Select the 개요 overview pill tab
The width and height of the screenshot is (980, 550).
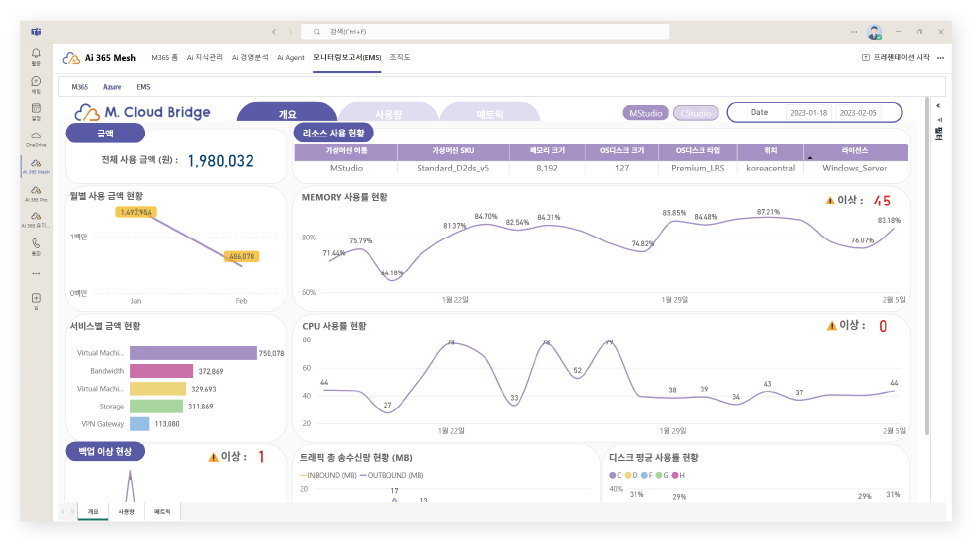tap(287, 113)
